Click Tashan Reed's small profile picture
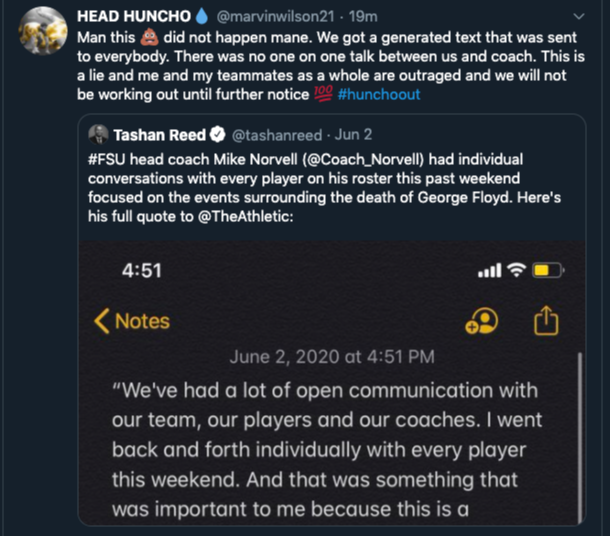Viewport: 610px width, 536px height. (x=98, y=134)
